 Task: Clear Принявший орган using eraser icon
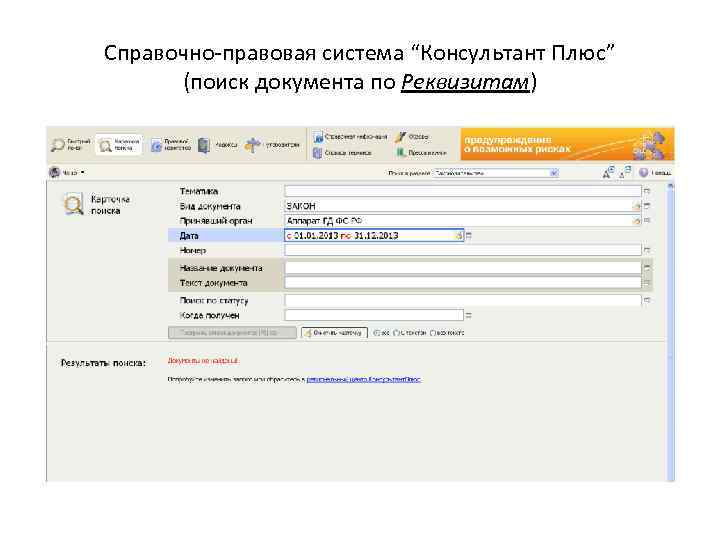pos(636,221)
